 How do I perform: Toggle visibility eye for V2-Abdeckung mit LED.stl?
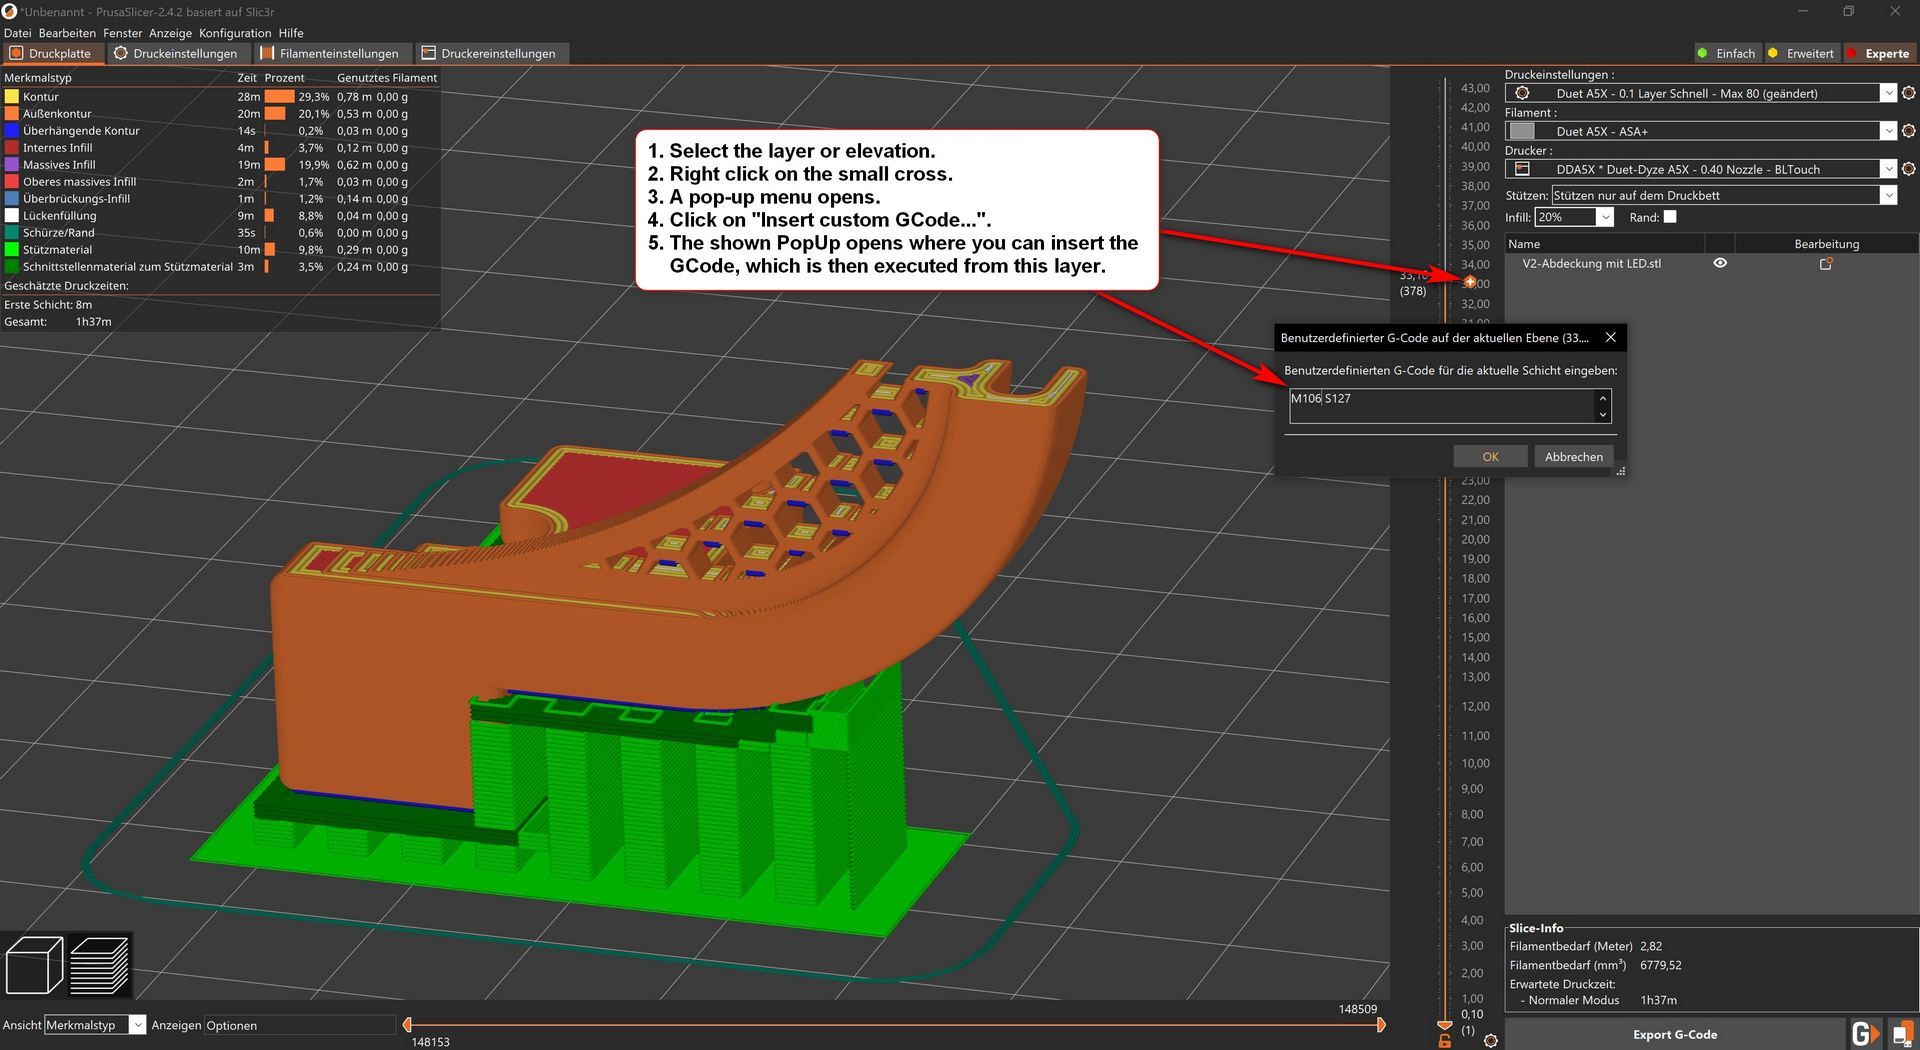(1720, 264)
